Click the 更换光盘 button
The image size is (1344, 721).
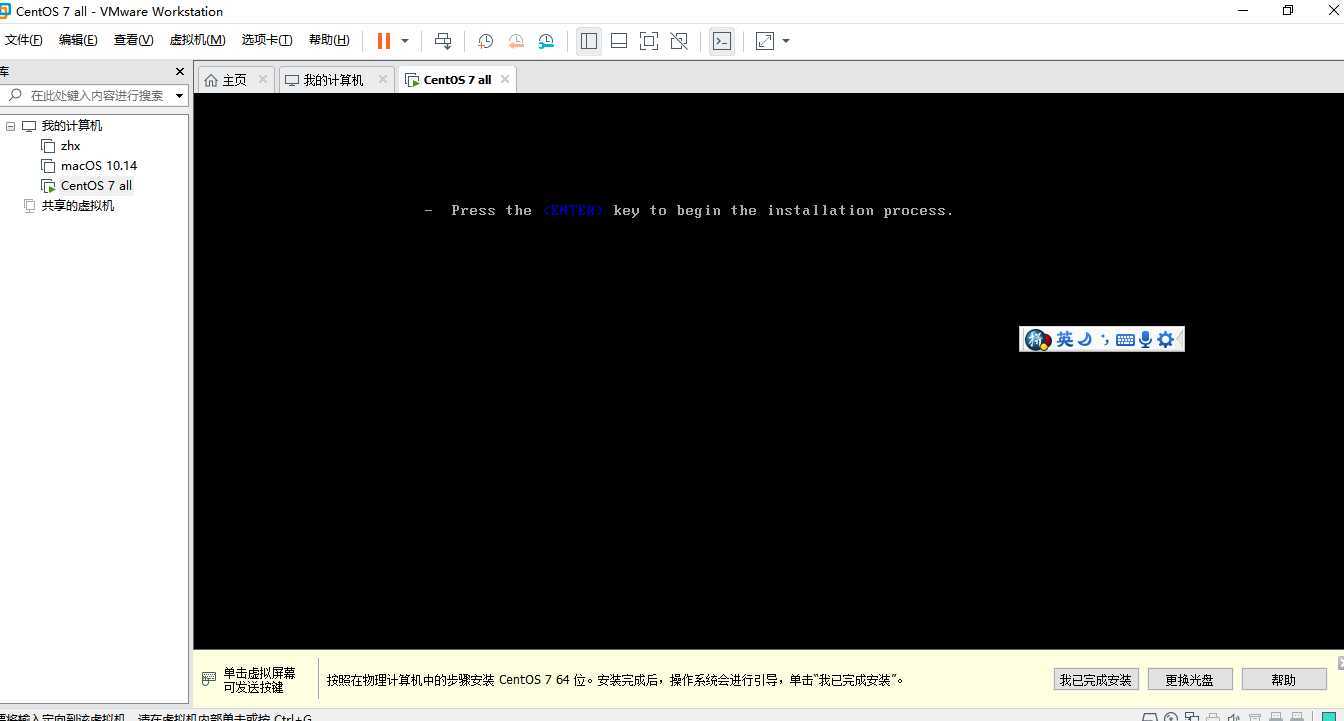coord(1190,680)
